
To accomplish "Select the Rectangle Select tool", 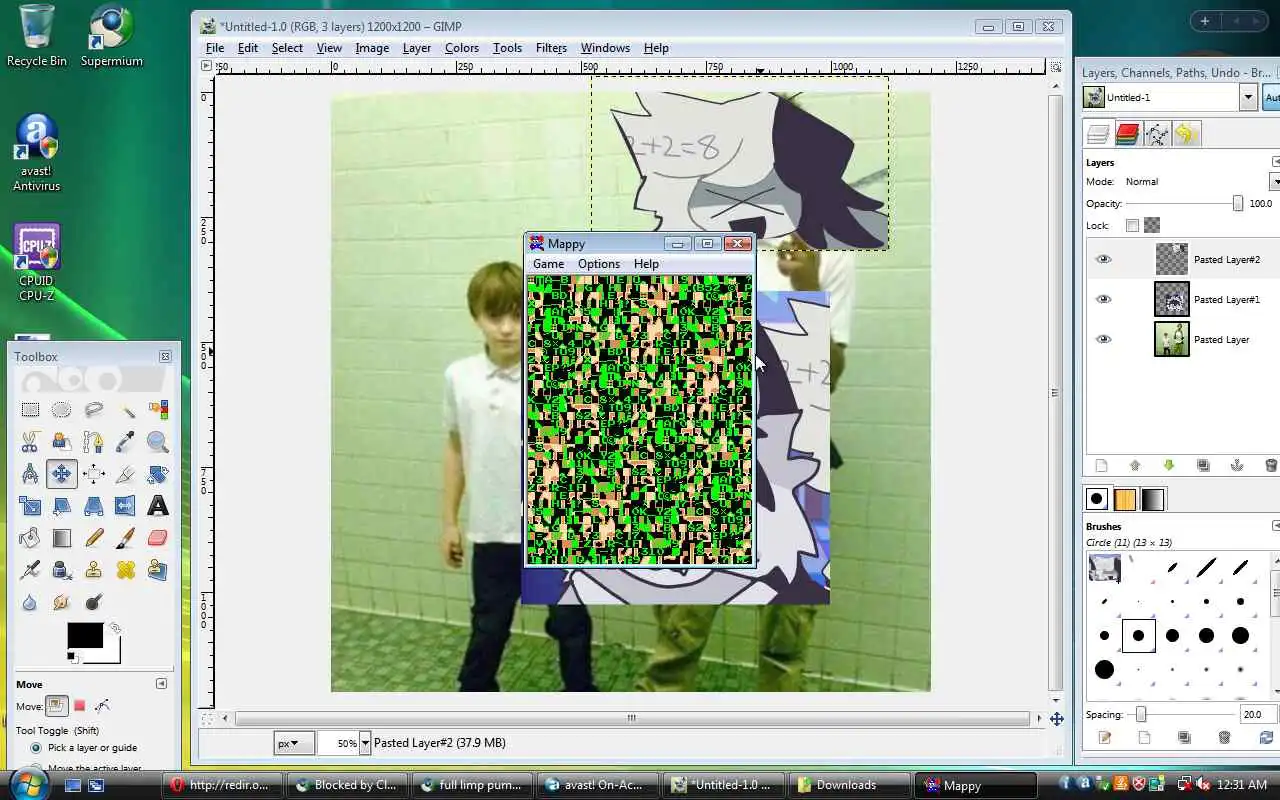I will (30, 410).
